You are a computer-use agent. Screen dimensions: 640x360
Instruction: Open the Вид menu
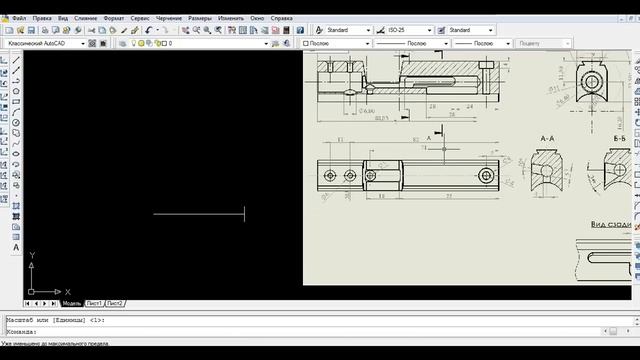tap(63, 18)
